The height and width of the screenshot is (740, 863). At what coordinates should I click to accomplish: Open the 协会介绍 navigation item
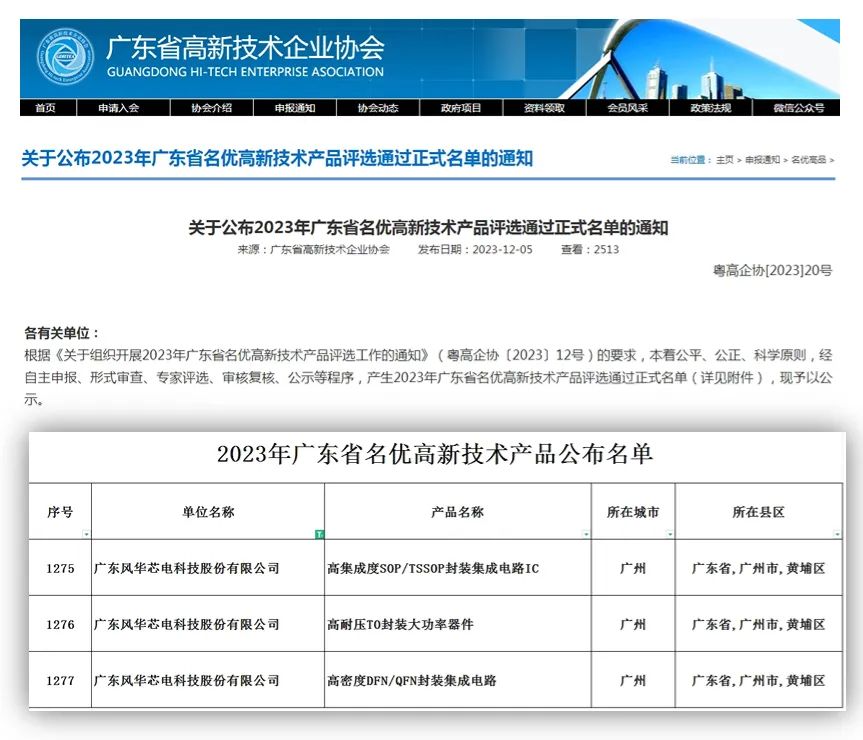pos(211,108)
